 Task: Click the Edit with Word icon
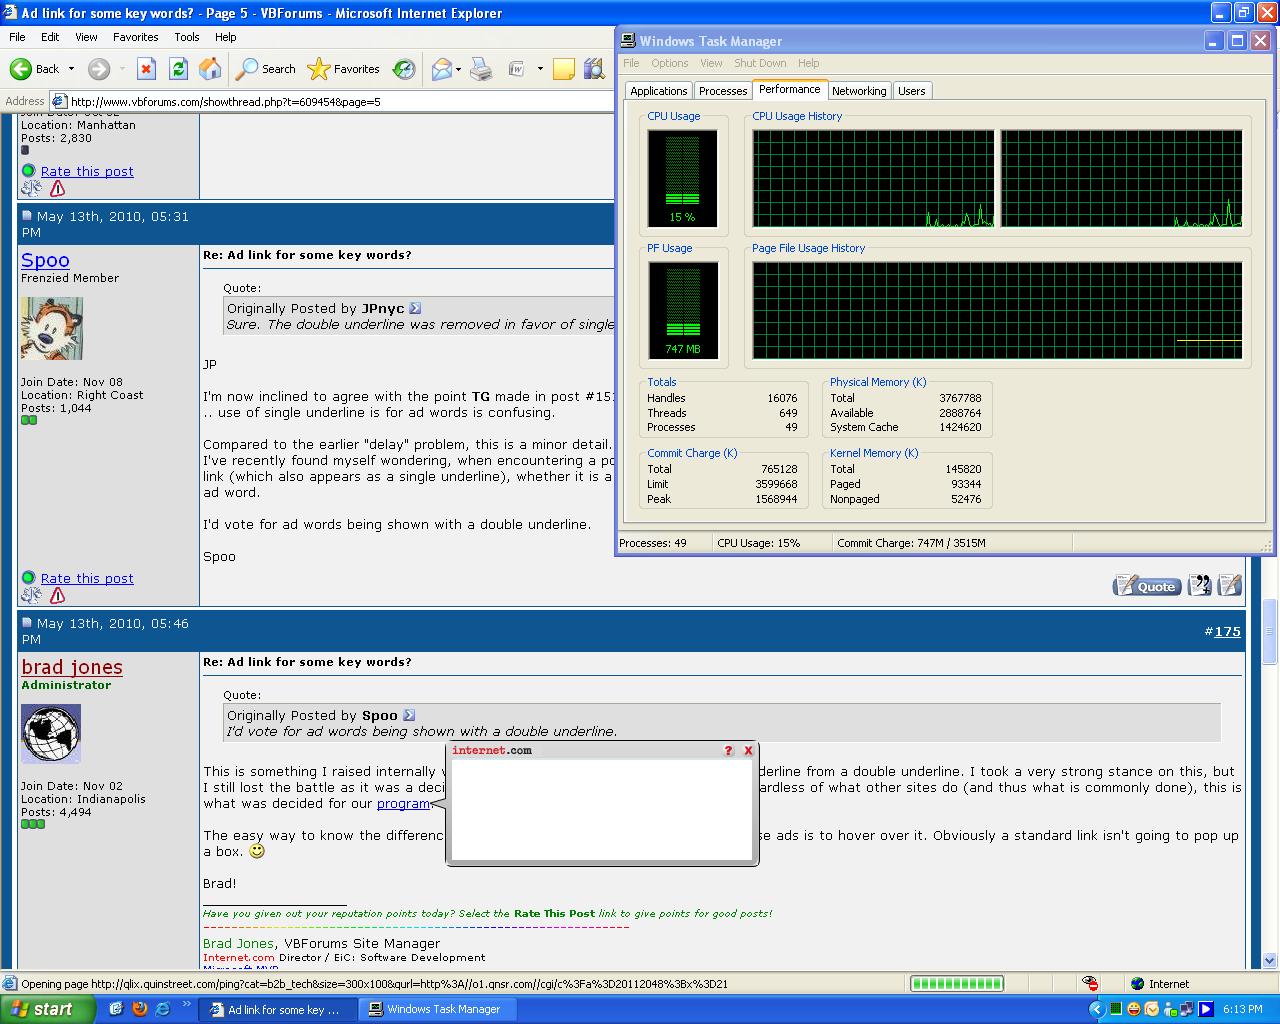(517, 69)
